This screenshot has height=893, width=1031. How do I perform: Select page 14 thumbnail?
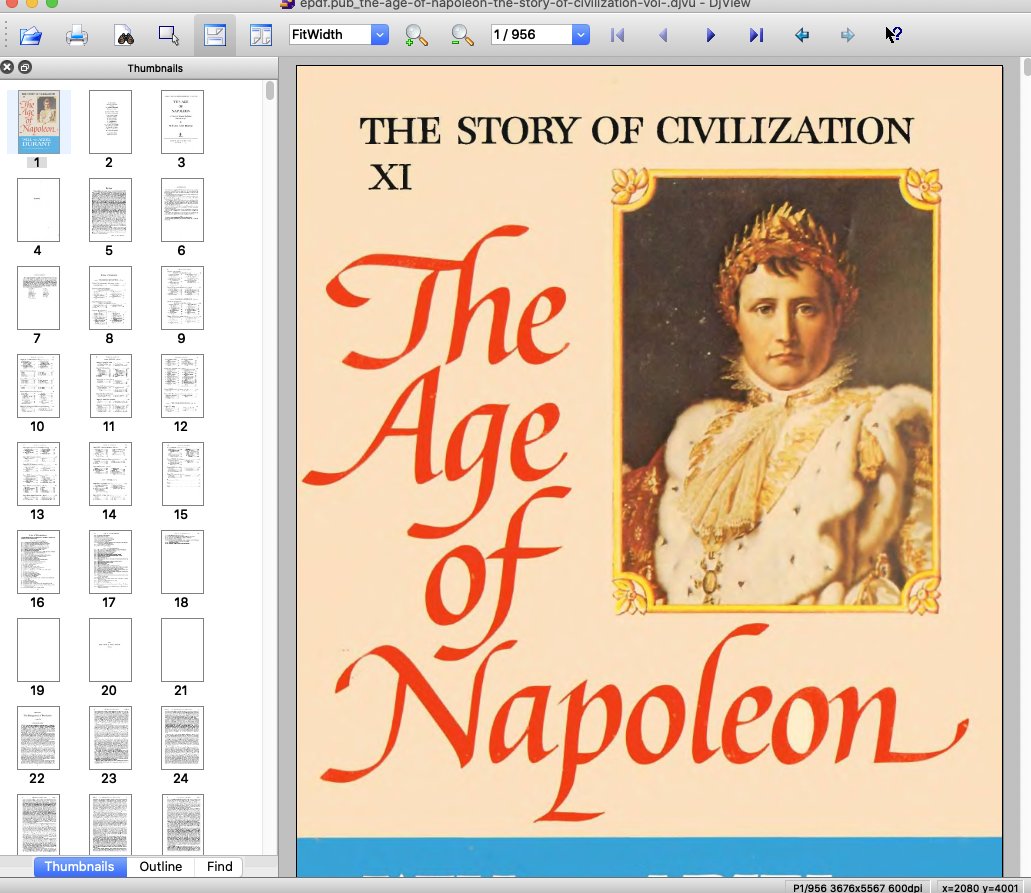110,473
